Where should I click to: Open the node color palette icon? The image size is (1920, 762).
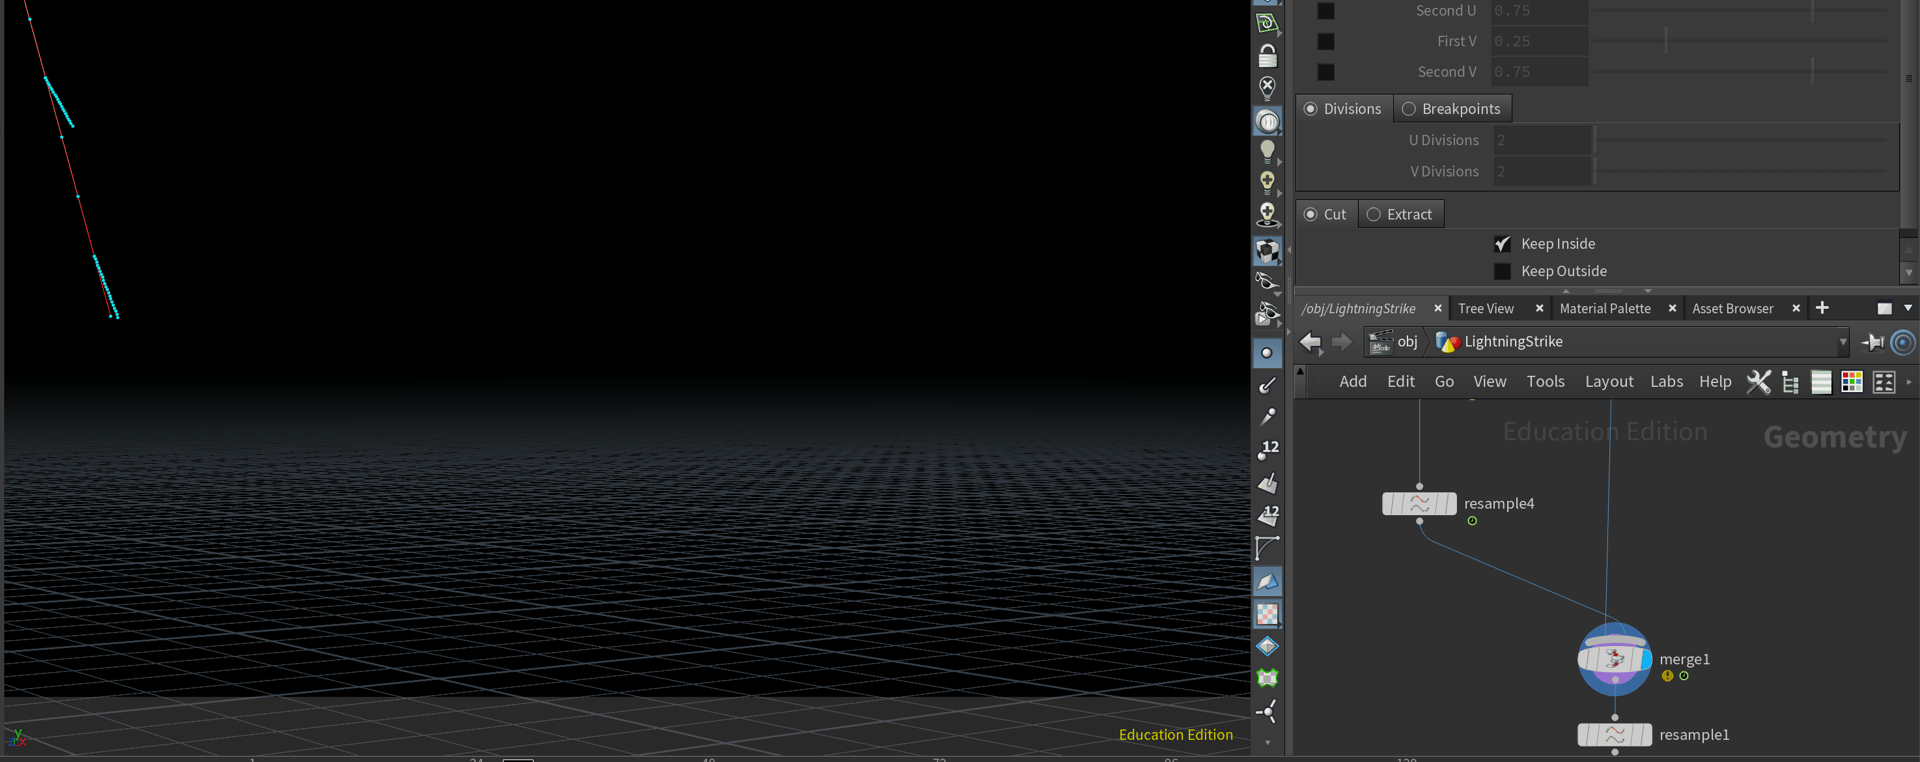[x=1852, y=382]
